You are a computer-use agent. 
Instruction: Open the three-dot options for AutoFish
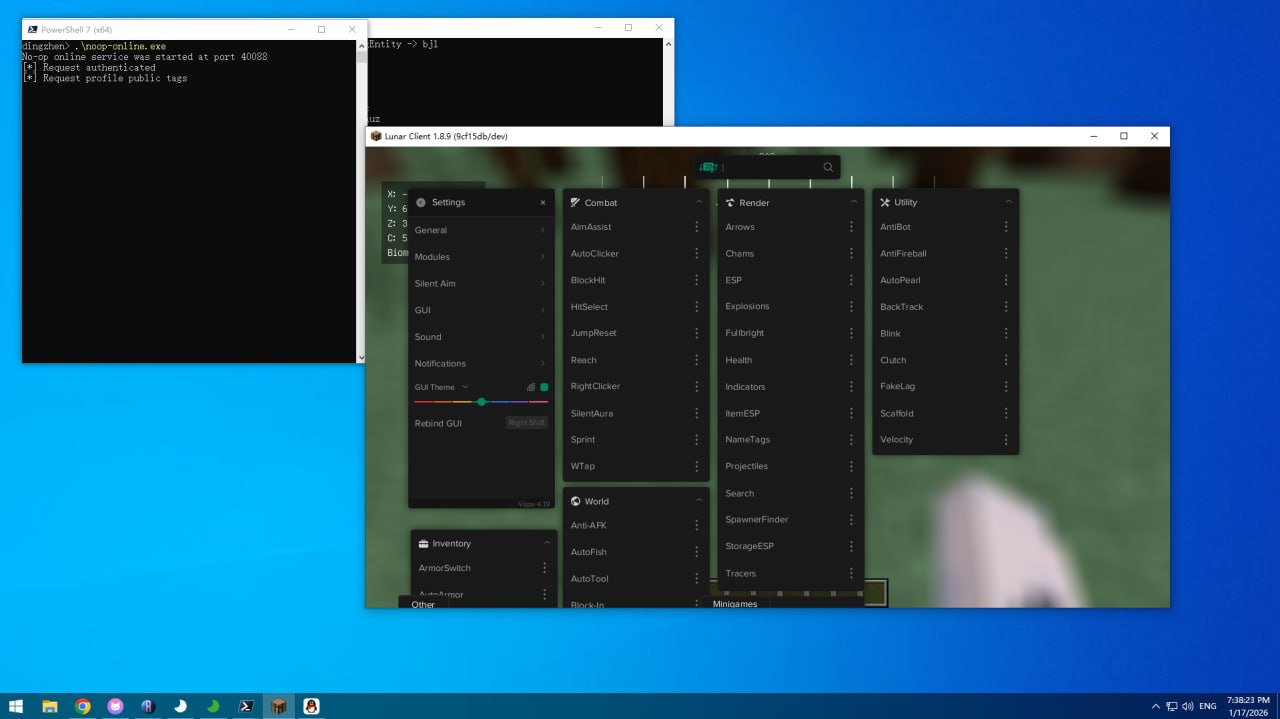697,552
